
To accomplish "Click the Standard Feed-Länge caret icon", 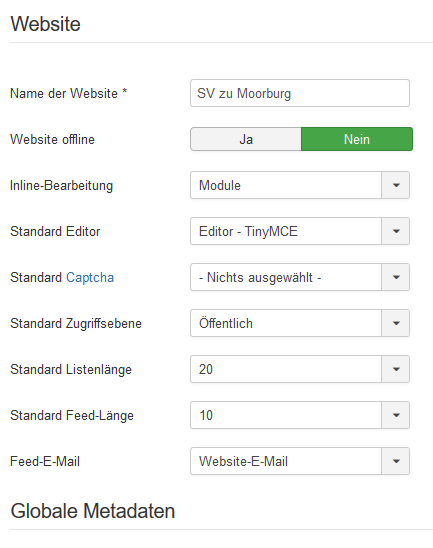I will tap(396, 416).
